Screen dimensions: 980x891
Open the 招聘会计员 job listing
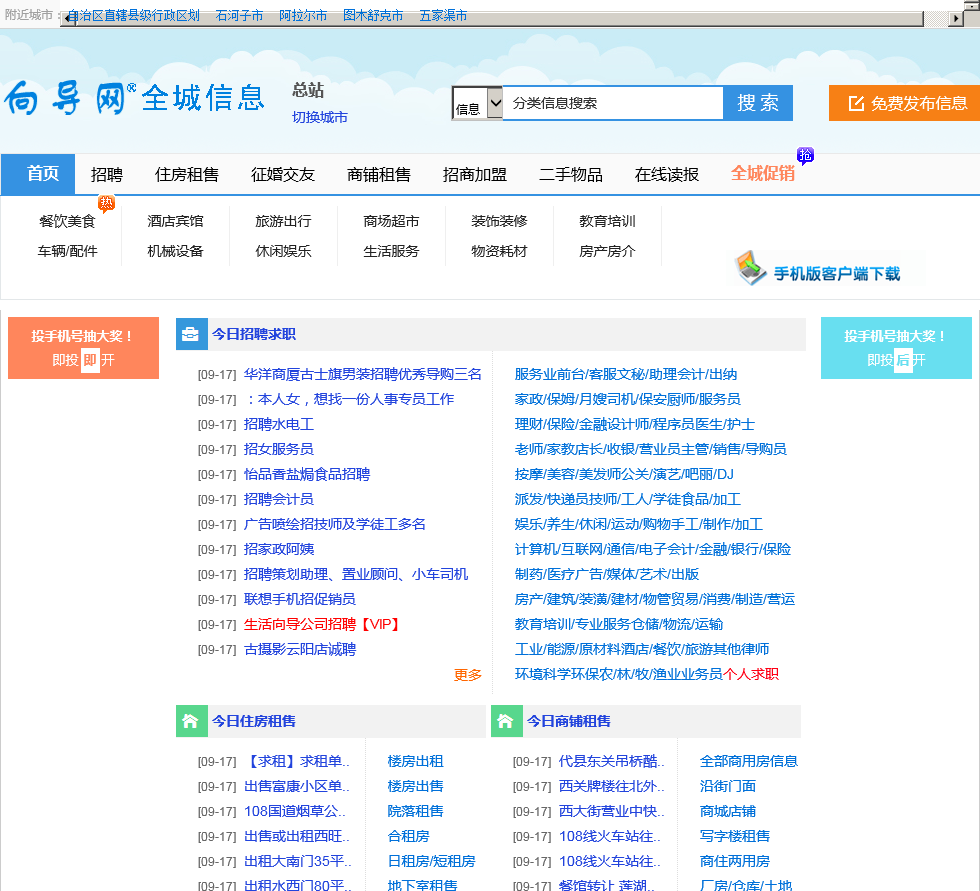click(x=278, y=499)
